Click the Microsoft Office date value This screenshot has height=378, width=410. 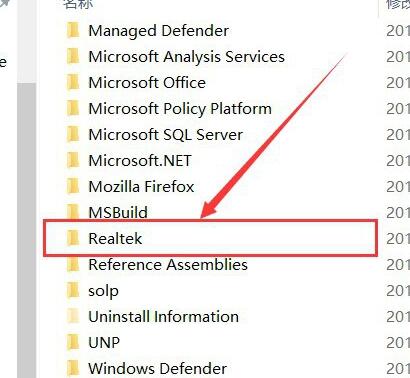tap(398, 83)
